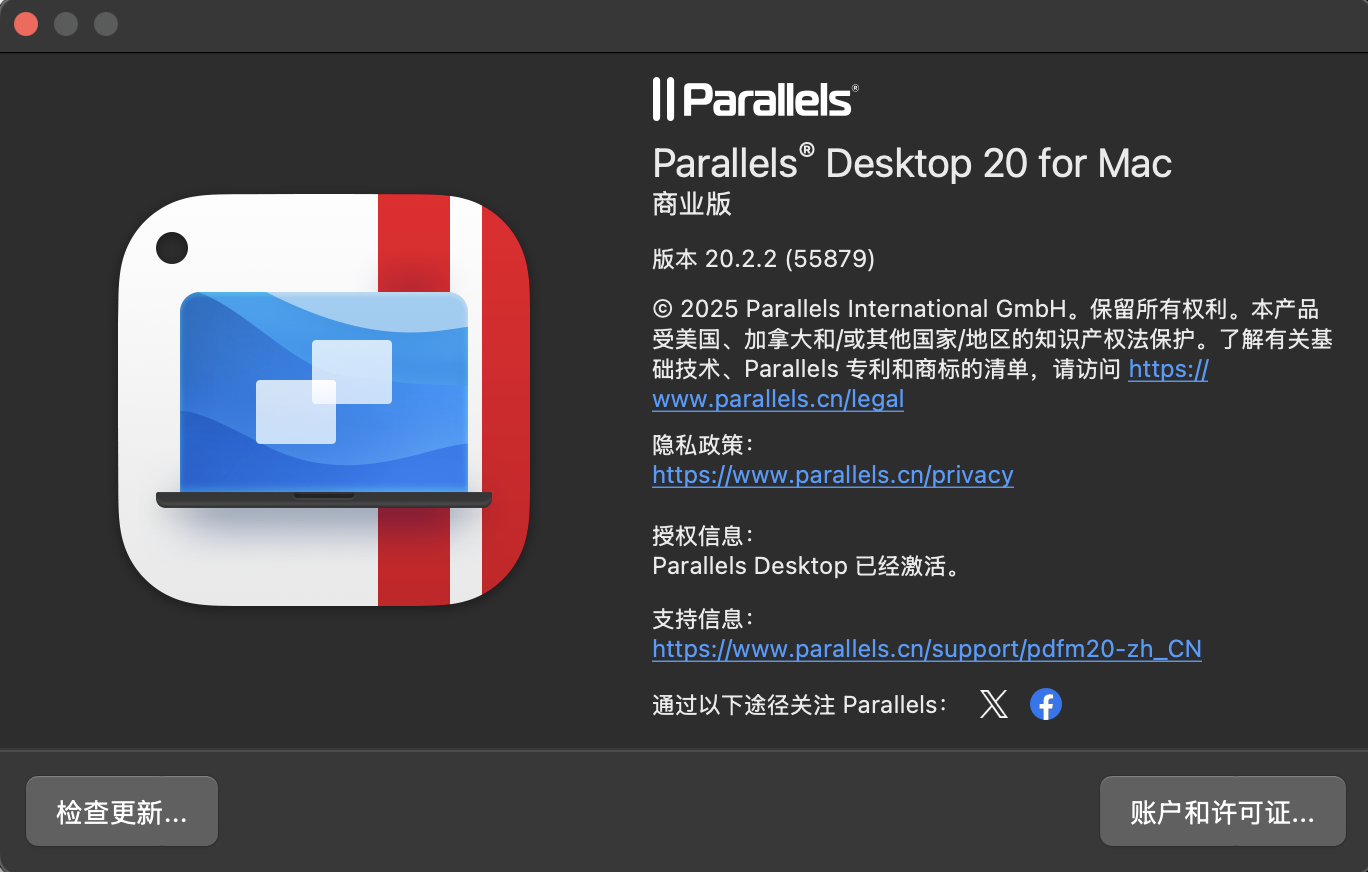The height and width of the screenshot is (872, 1368).
Task: Click the black circle on the app icon
Action: click(173, 245)
